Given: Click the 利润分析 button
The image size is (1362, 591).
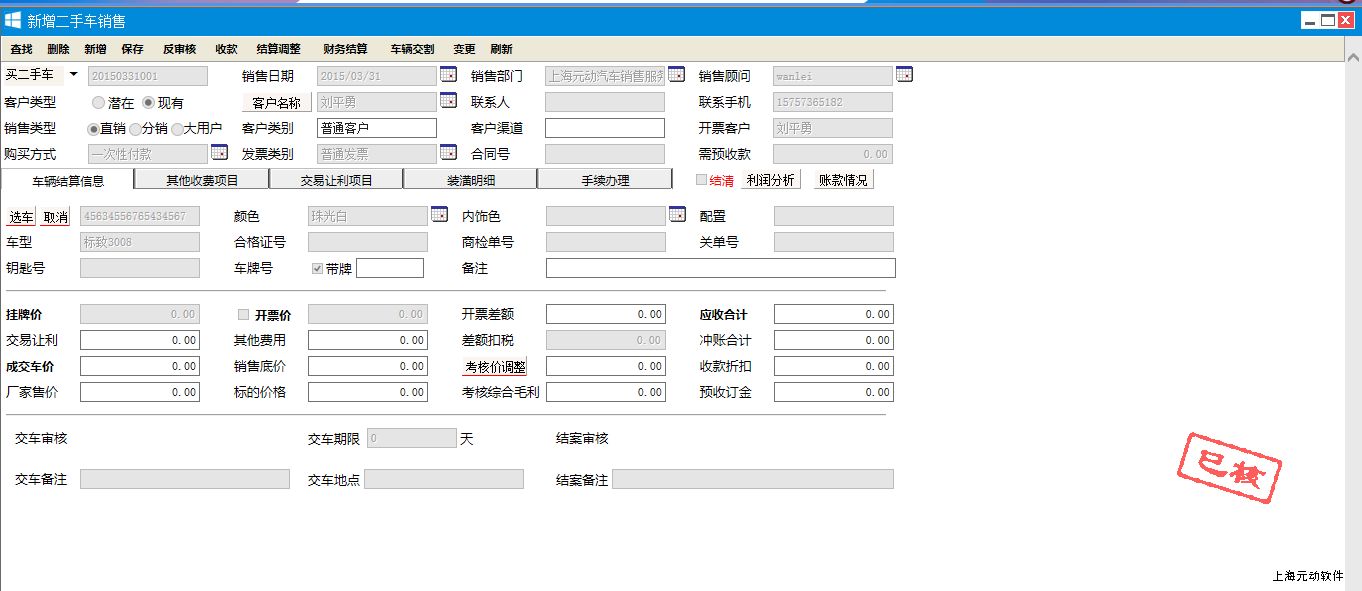Looking at the screenshot, I should 771,180.
